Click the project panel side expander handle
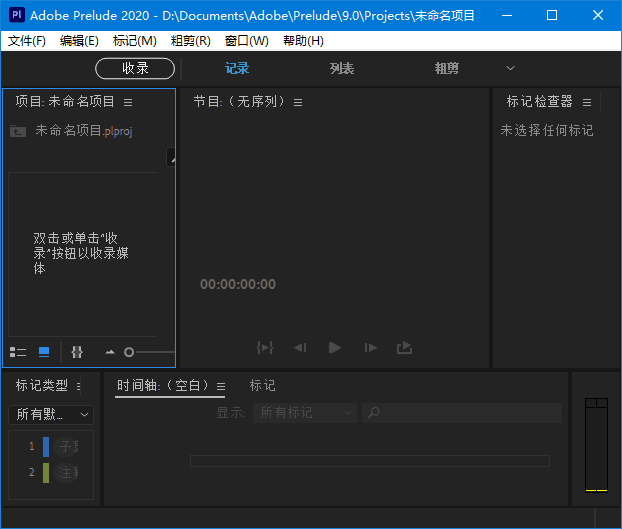Viewport: 622px width, 529px height. pos(171,157)
